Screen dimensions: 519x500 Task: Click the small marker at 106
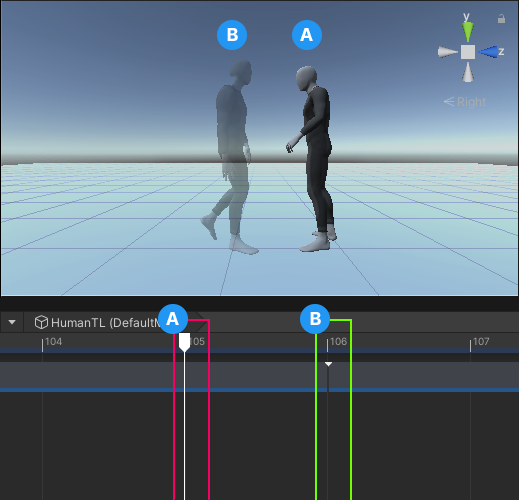pyautogui.click(x=328, y=364)
